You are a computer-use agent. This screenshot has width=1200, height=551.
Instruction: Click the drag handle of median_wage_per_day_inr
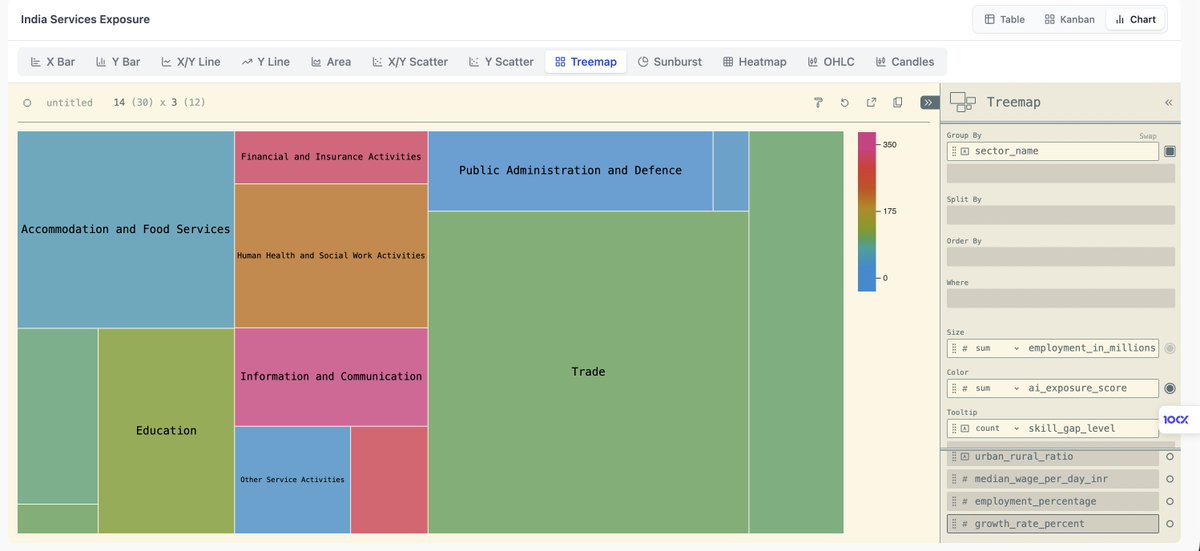click(954, 478)
